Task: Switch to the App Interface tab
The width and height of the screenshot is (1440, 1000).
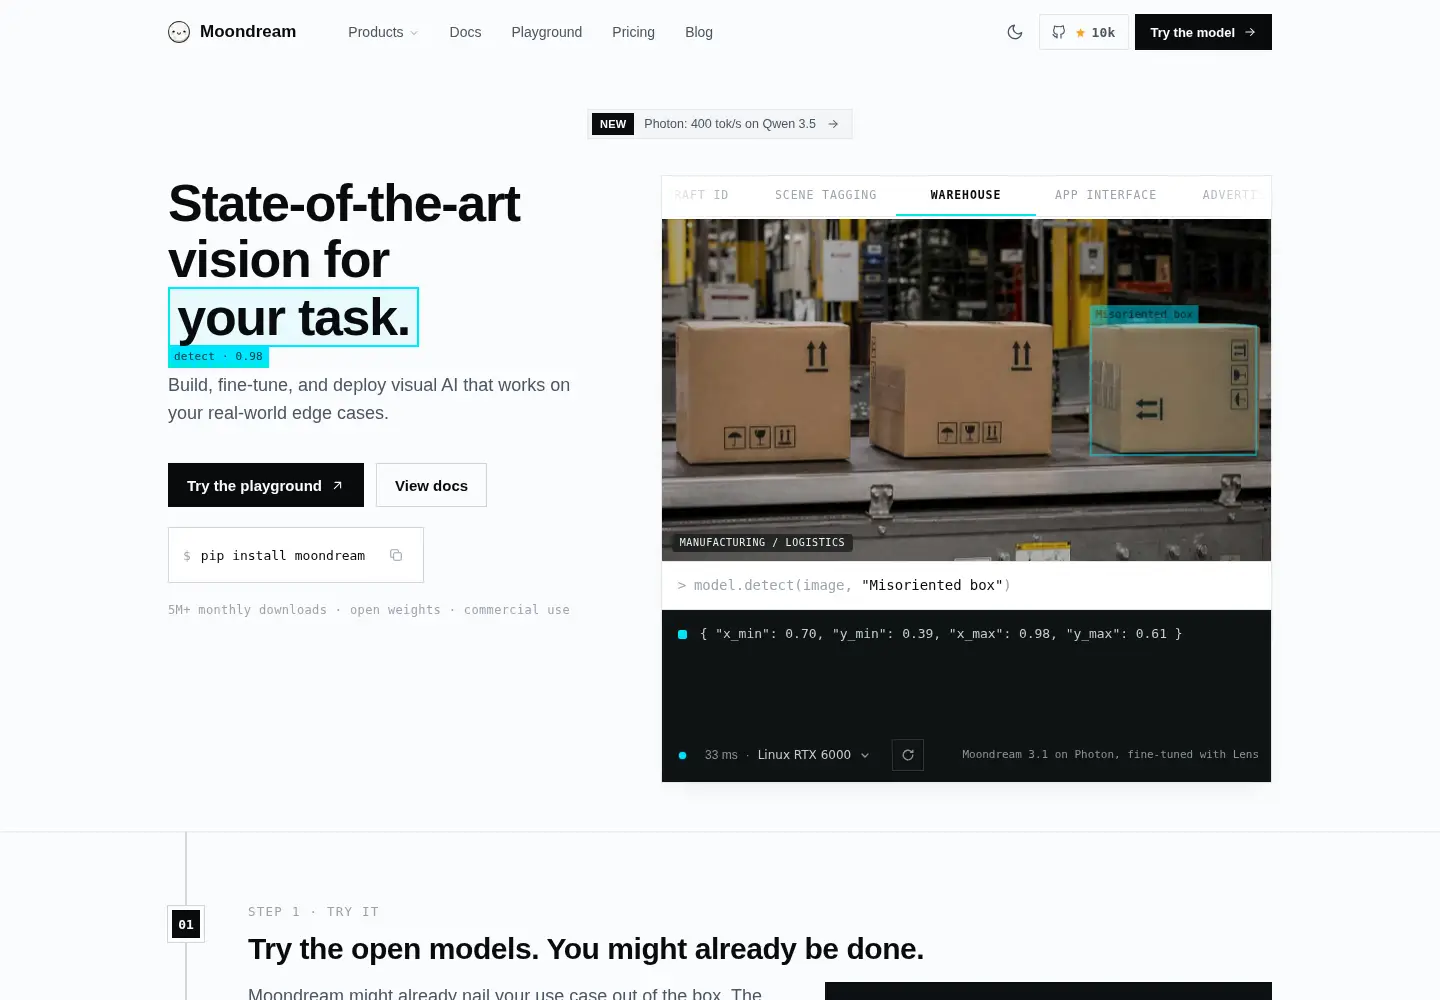Action: coord(1105,195)
